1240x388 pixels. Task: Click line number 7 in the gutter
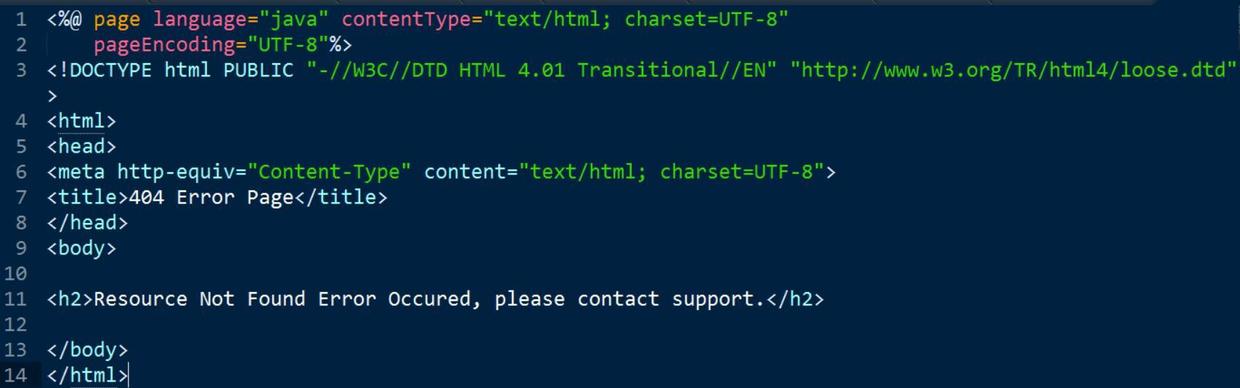pos(22,197)
